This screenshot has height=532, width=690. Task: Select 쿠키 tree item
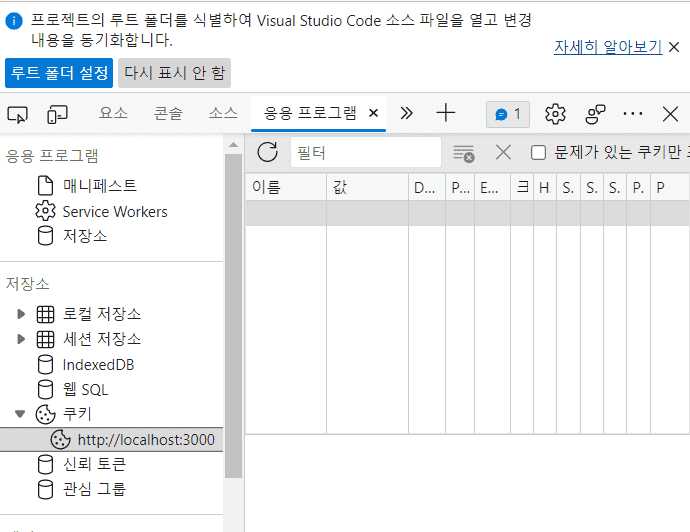77,414
